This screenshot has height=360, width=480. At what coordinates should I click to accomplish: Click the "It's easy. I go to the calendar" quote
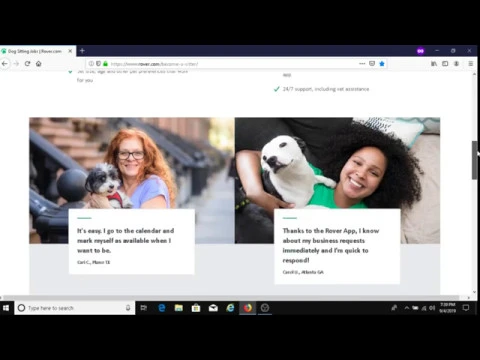[x=126, y=240]
